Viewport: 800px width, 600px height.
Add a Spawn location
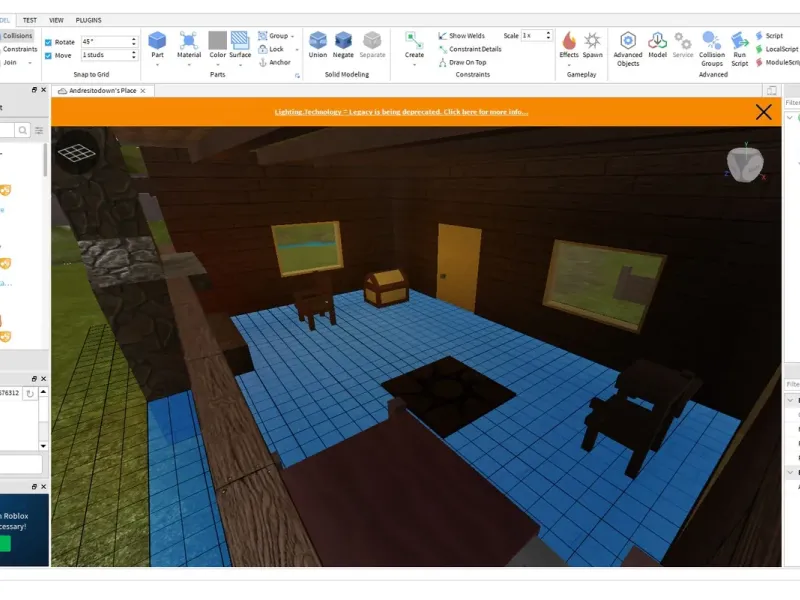(x=592, y=45)
